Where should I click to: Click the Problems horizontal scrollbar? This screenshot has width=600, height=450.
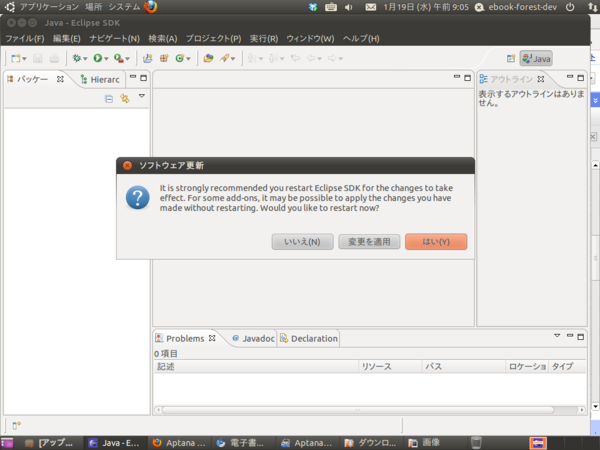coord(358,410)
